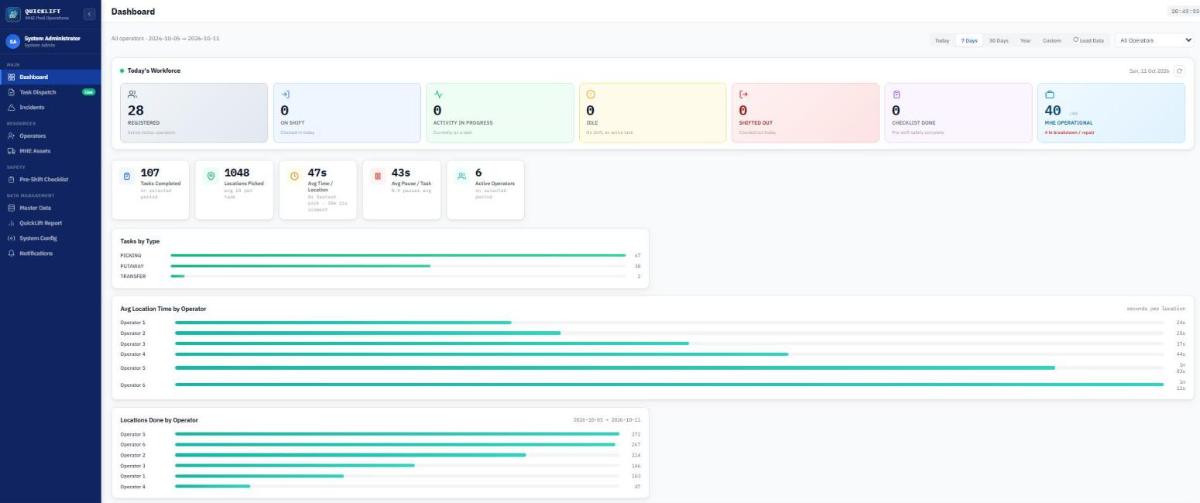Viewport: 1200px width, 503px height.
Task: Click the Tasks Completed clipboard icon
Action: pos(126,176)
